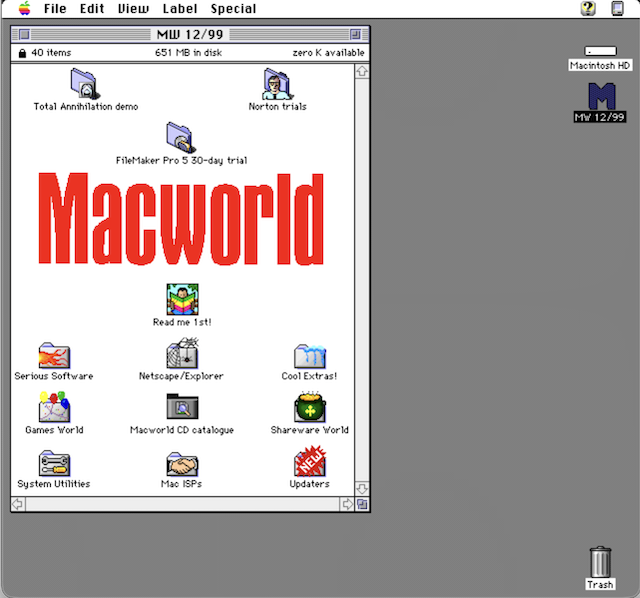640x598 pixels.
Task: Open the Help menu icon in menu bar
Action: (588, 9)
